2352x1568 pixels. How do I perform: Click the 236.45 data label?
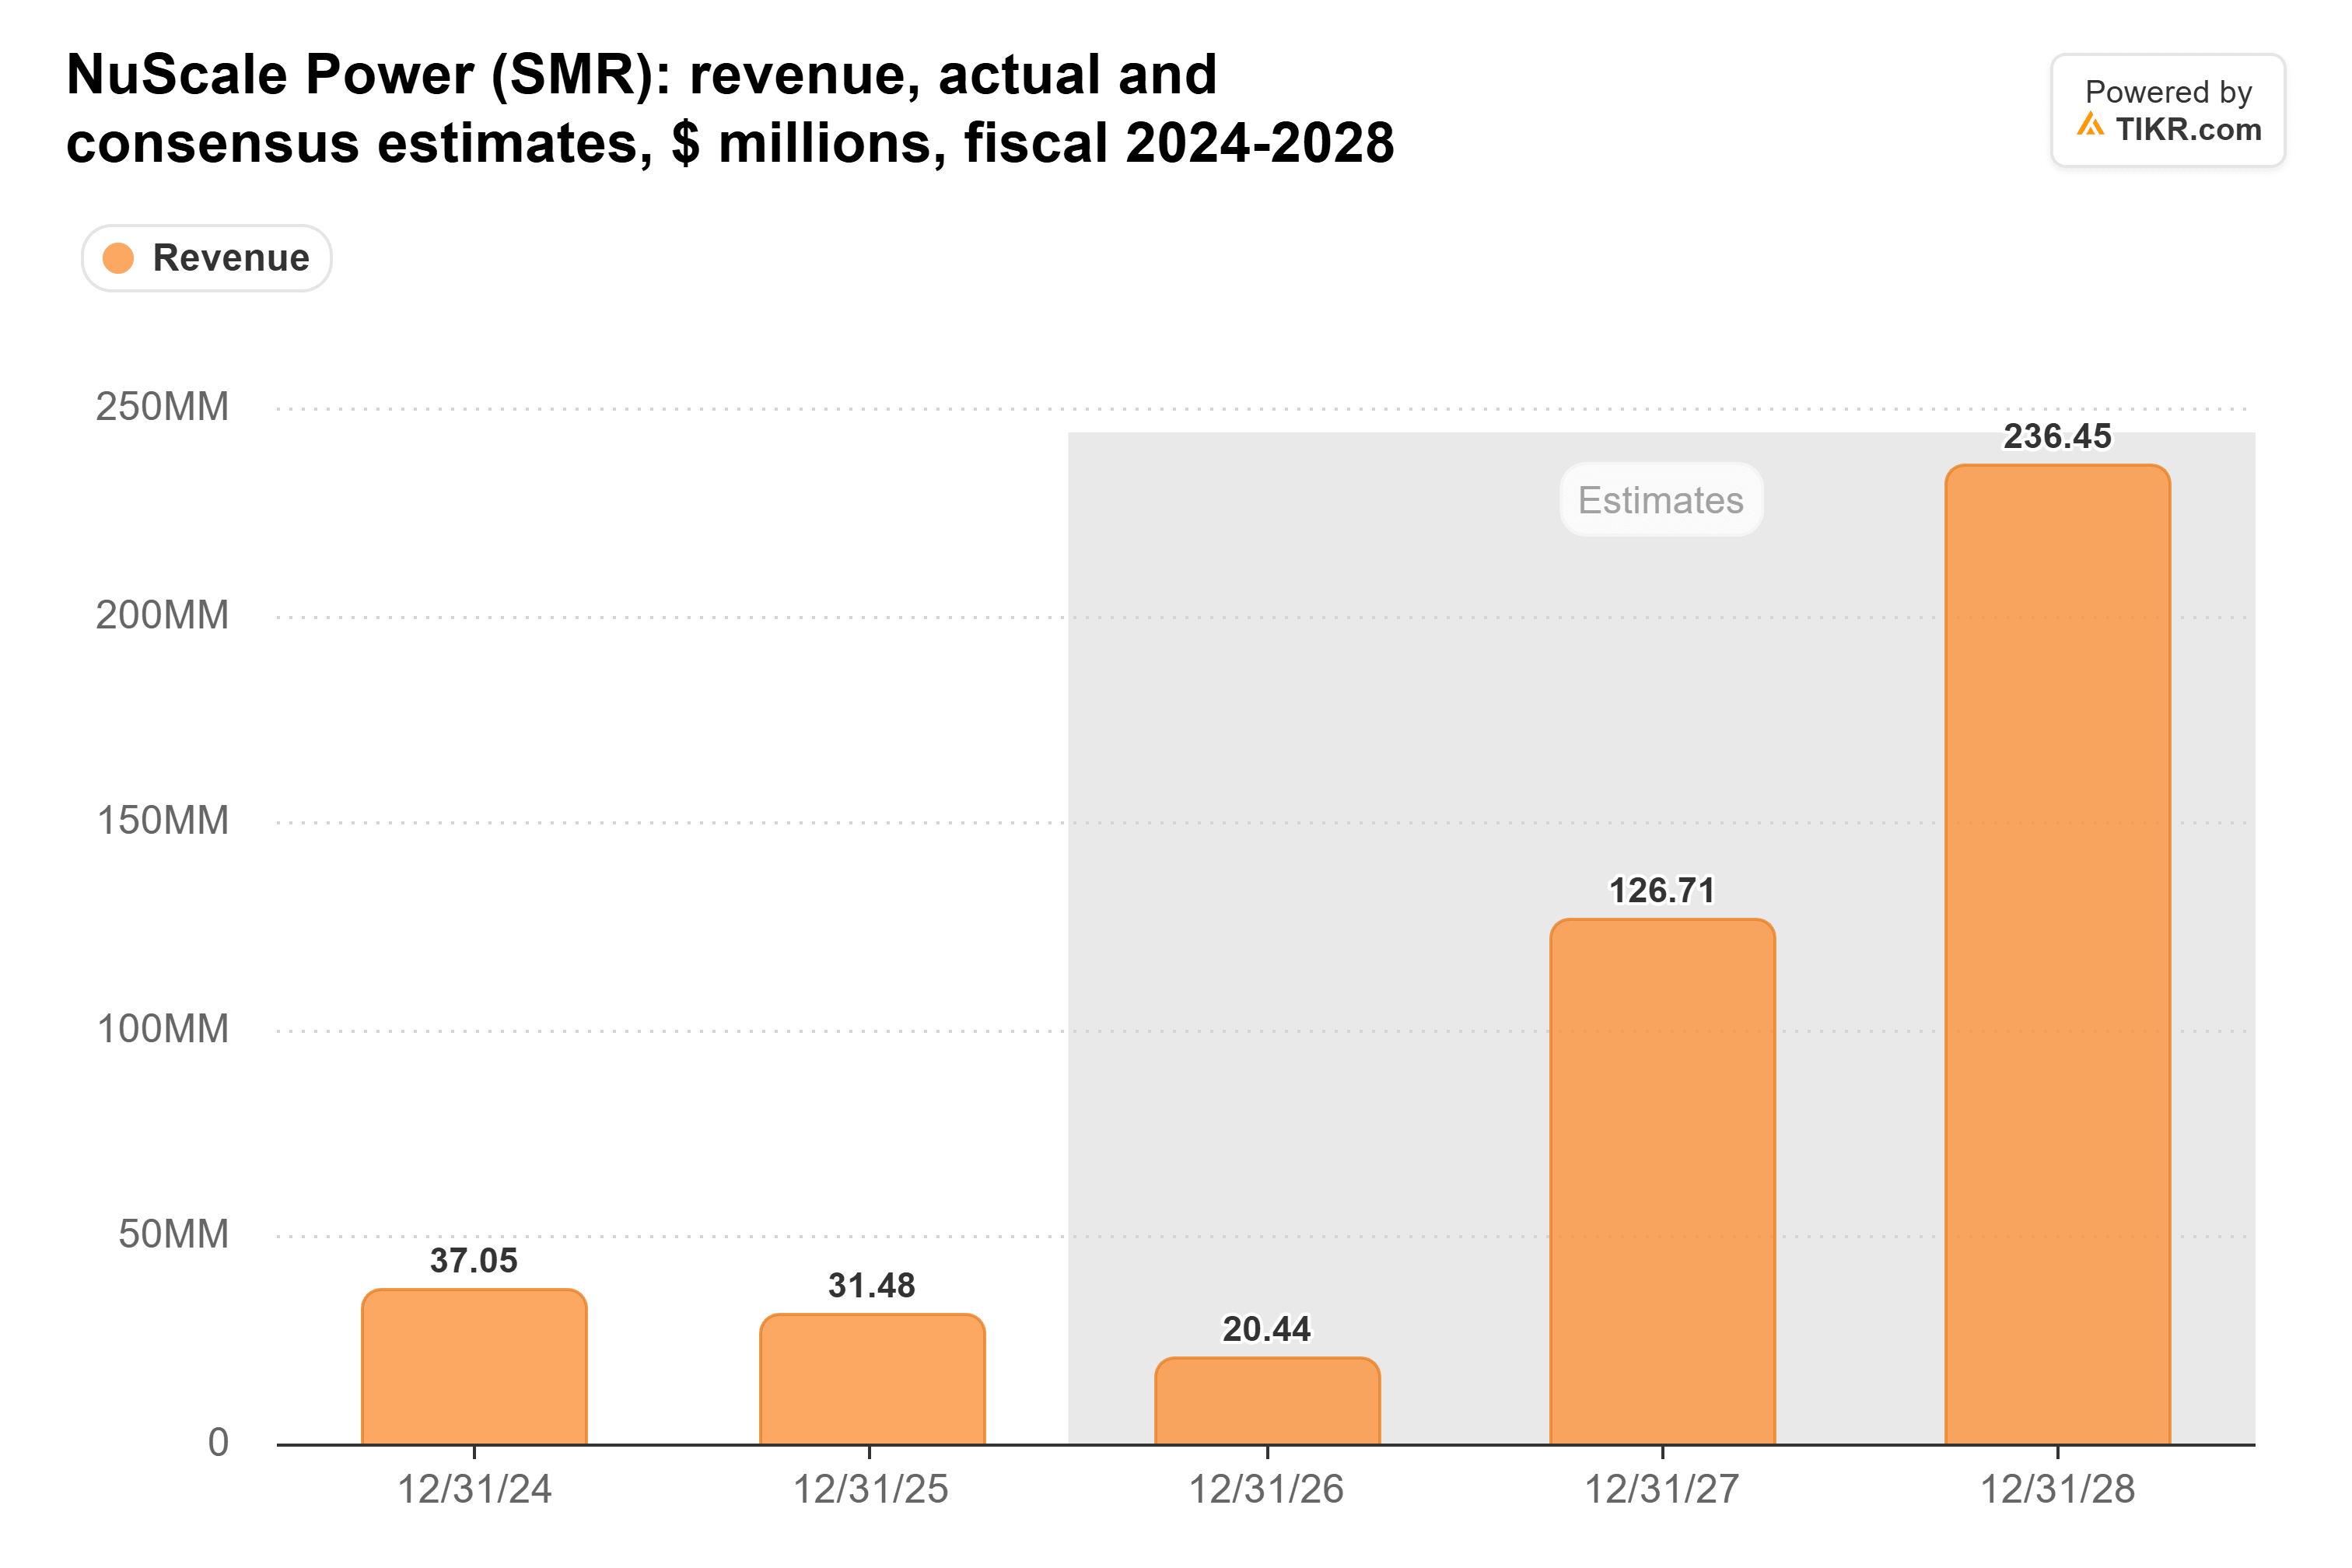point(2057,436)
